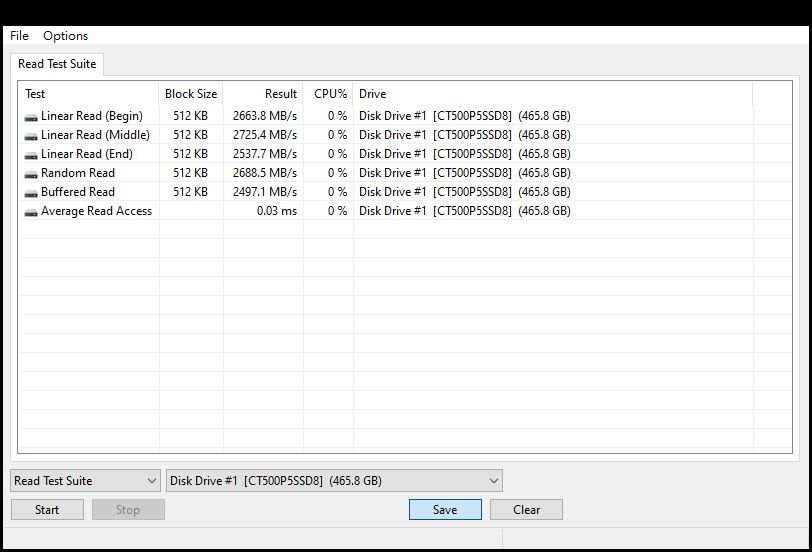Open the Options menu

(x=65, y=36)
